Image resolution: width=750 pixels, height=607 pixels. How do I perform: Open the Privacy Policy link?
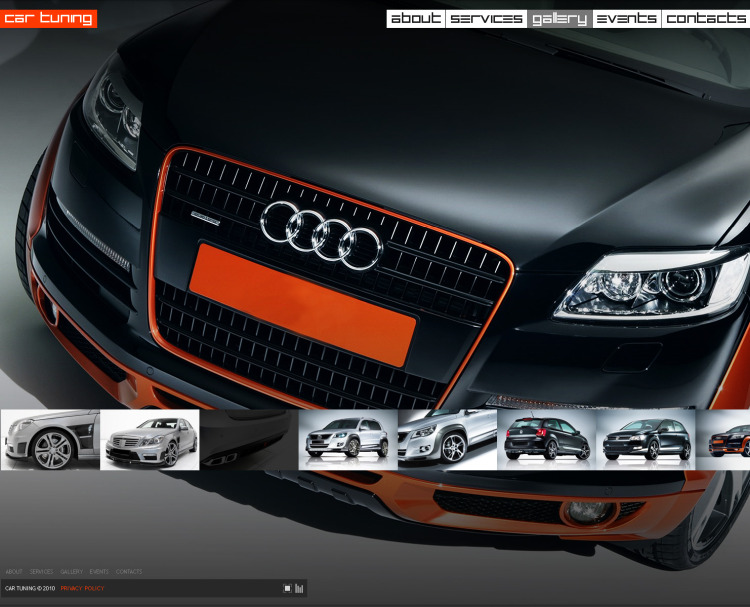[x=82, y=588]
